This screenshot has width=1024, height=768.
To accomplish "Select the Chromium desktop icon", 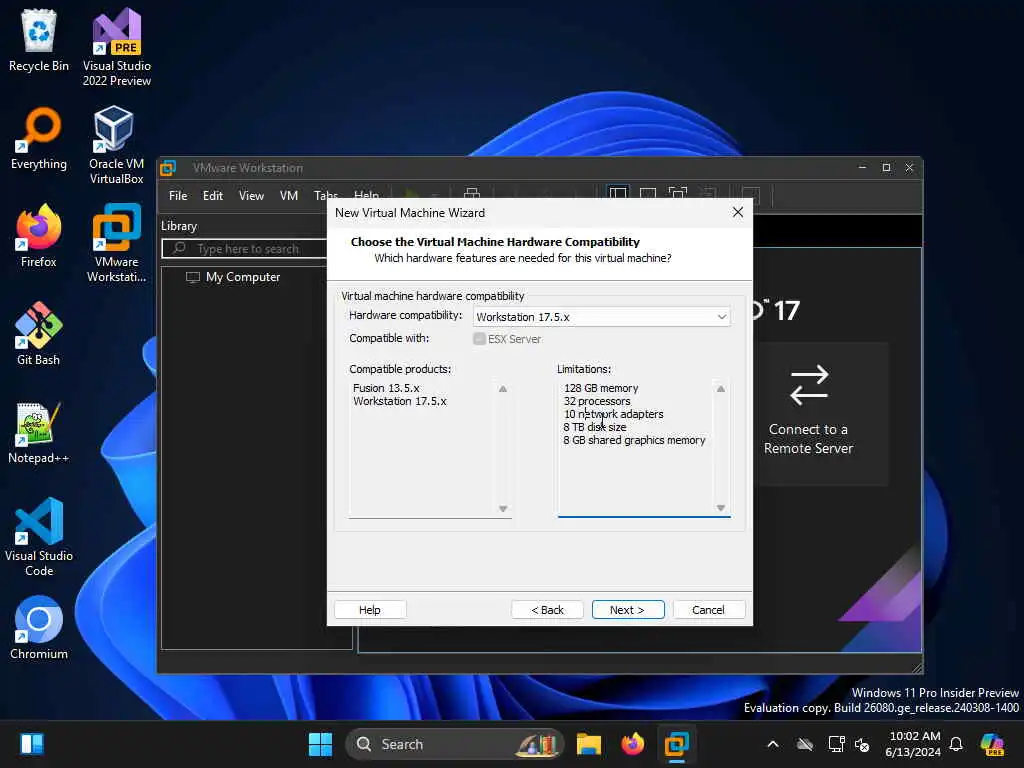I will pyautogui.click(x=39, y=628).
